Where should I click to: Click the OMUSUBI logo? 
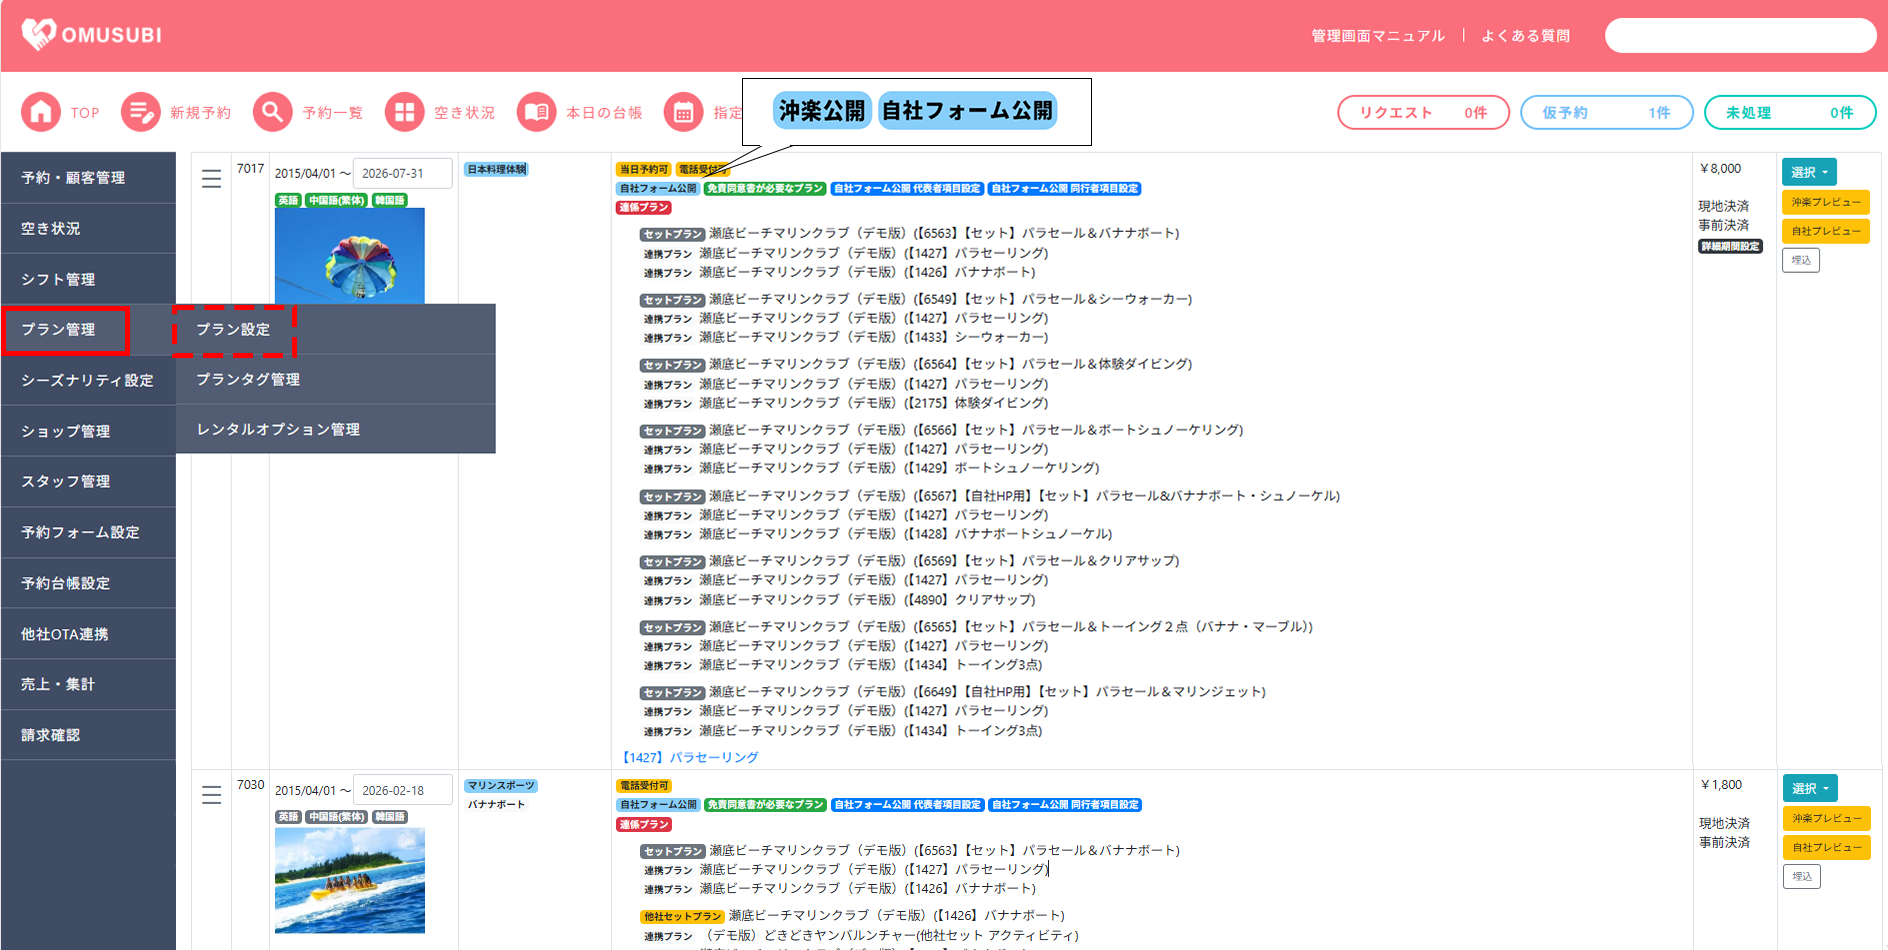click(x=92, y=35)
